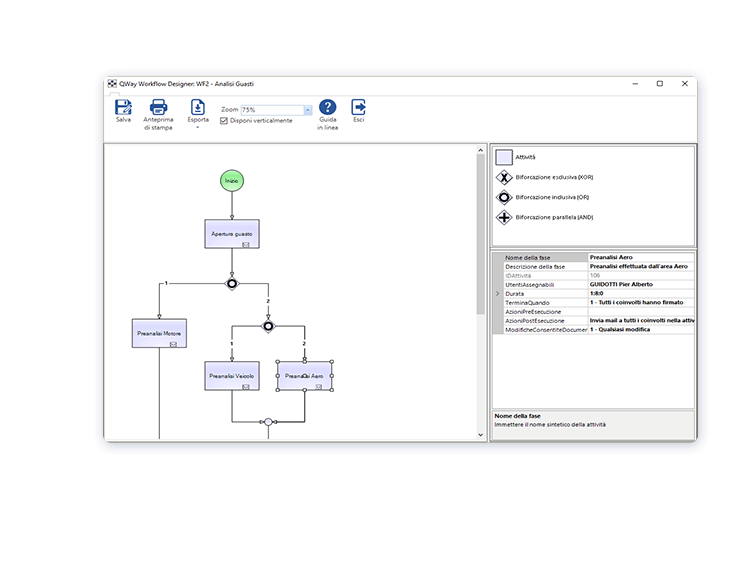Screen dimensions: 750x575
Task: Click envelope icon in Preanalisi Aero
Action: click(x=319, y=387)
